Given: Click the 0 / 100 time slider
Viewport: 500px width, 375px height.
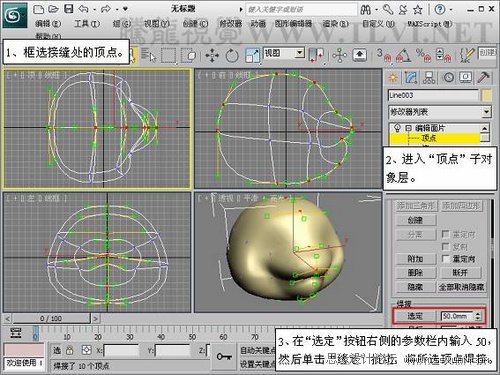Looking at the screenshot, I should 51,319.
